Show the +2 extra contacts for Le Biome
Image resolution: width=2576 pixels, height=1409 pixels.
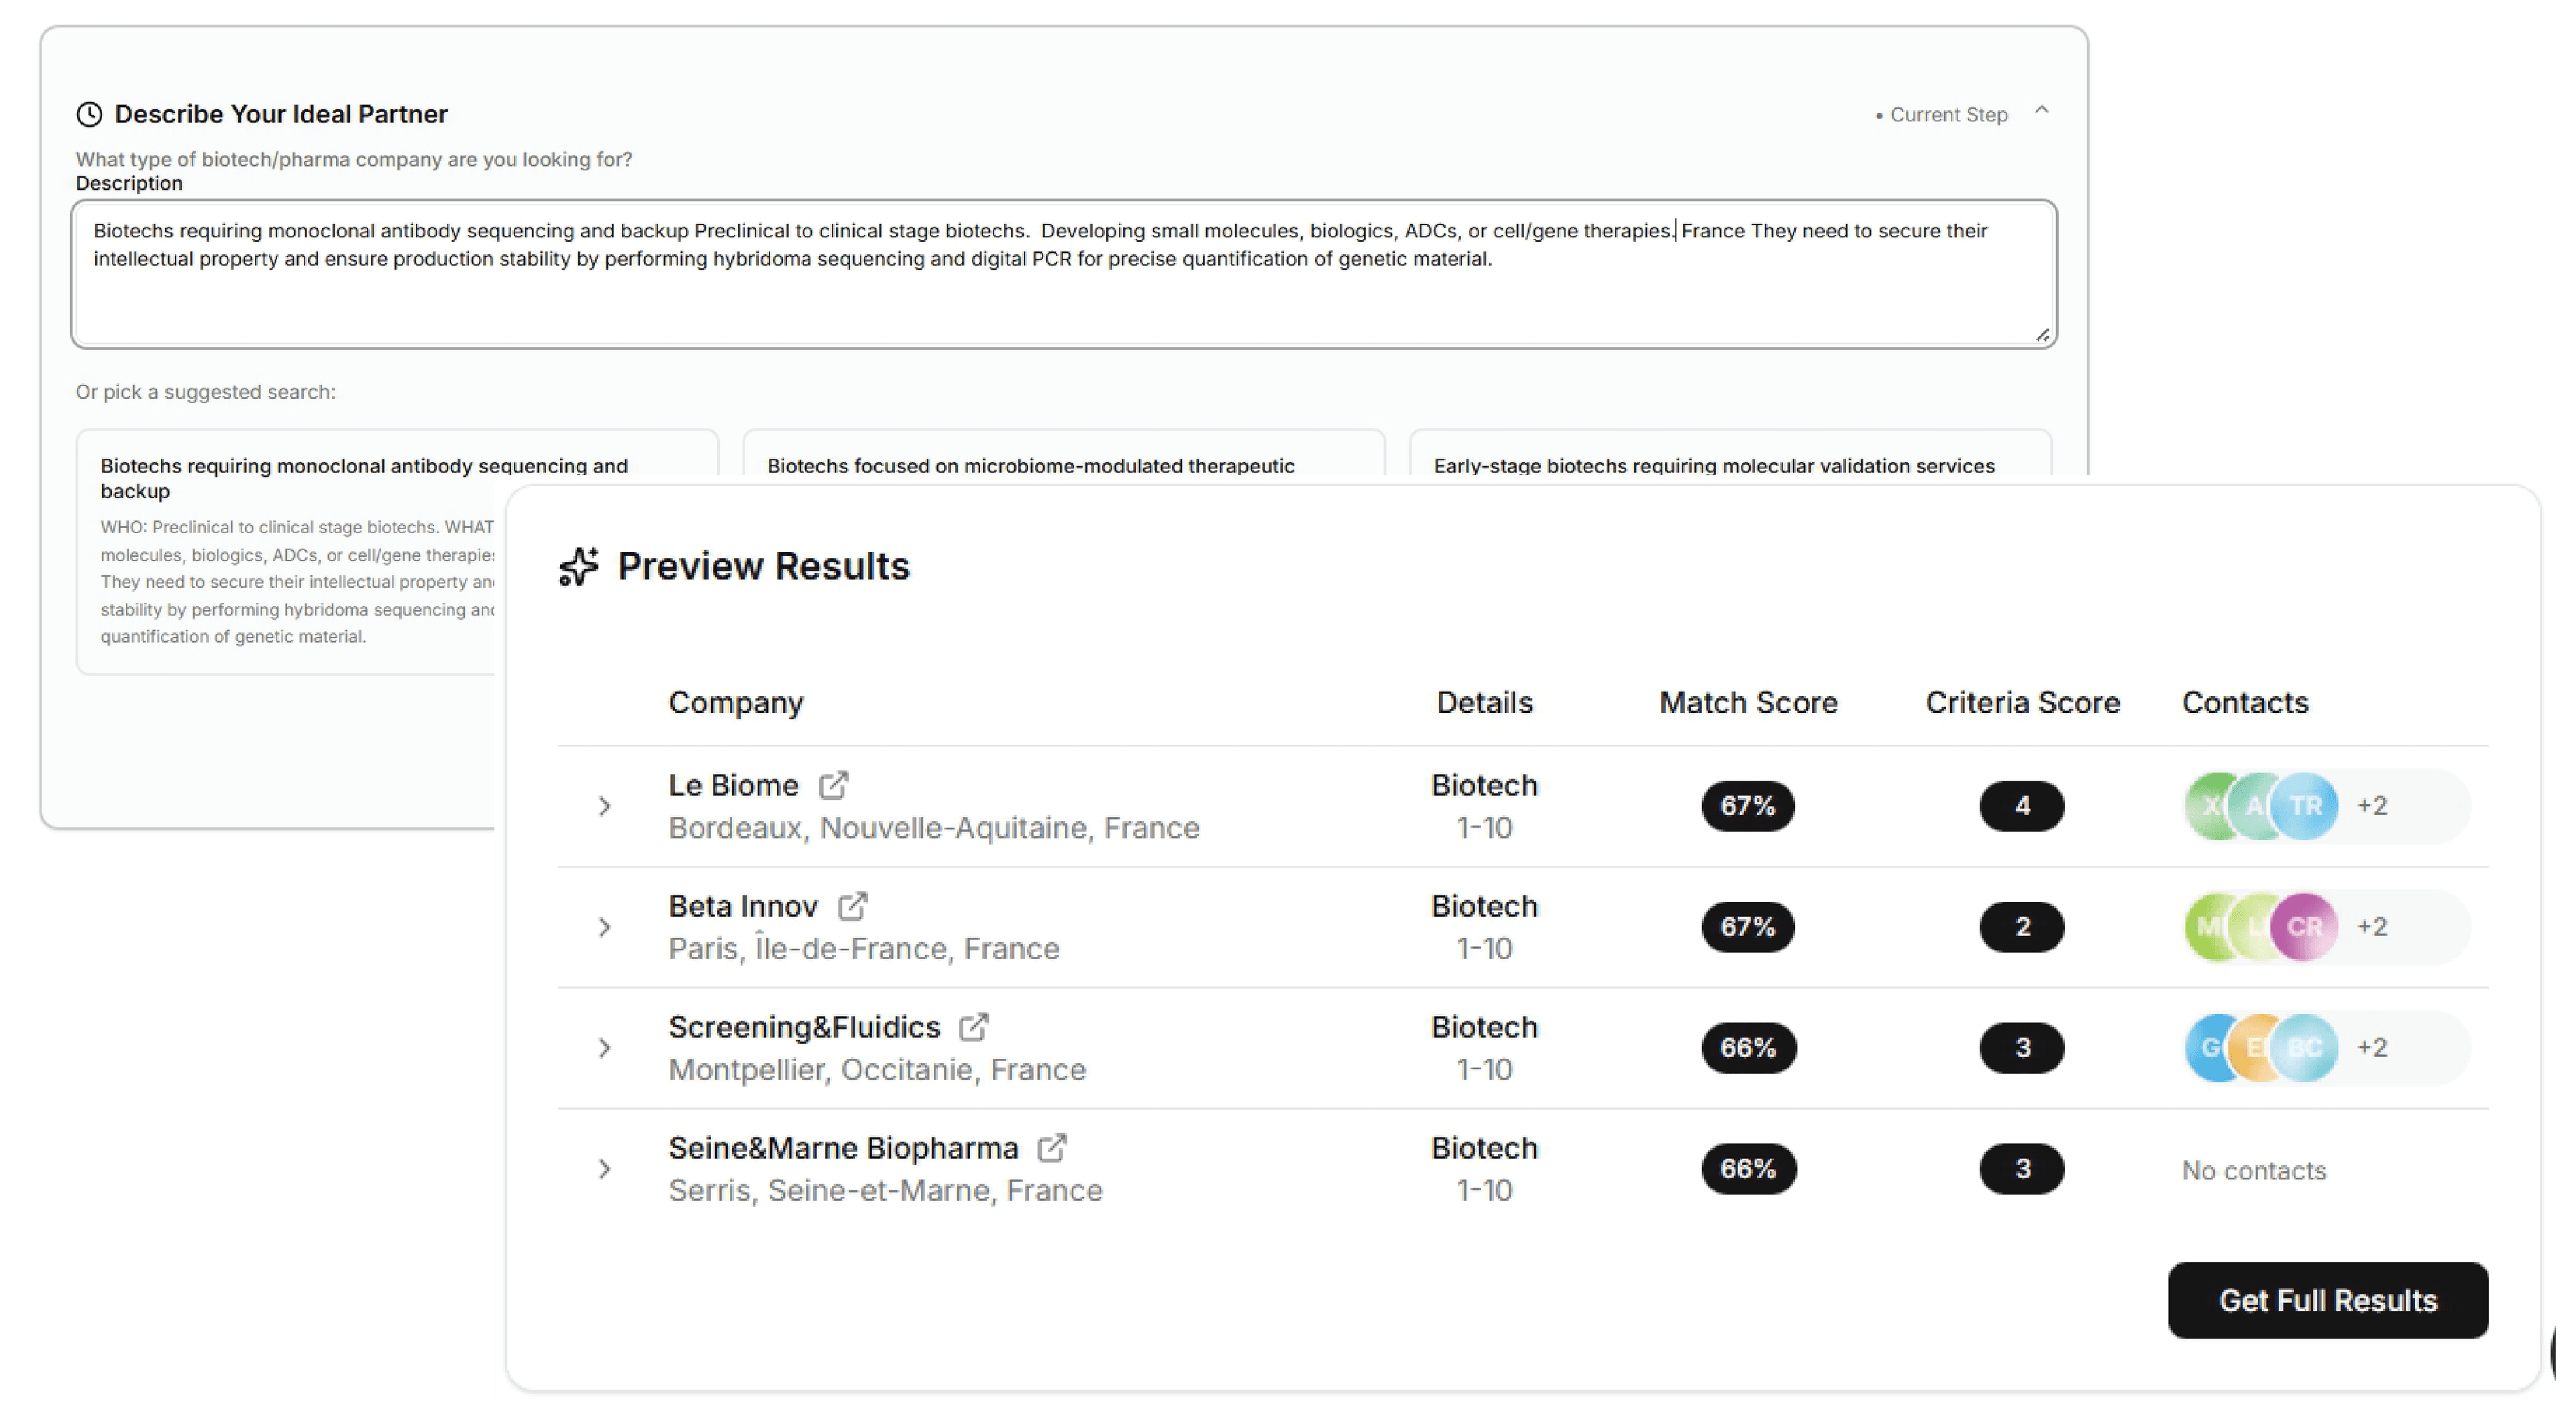2372,806
